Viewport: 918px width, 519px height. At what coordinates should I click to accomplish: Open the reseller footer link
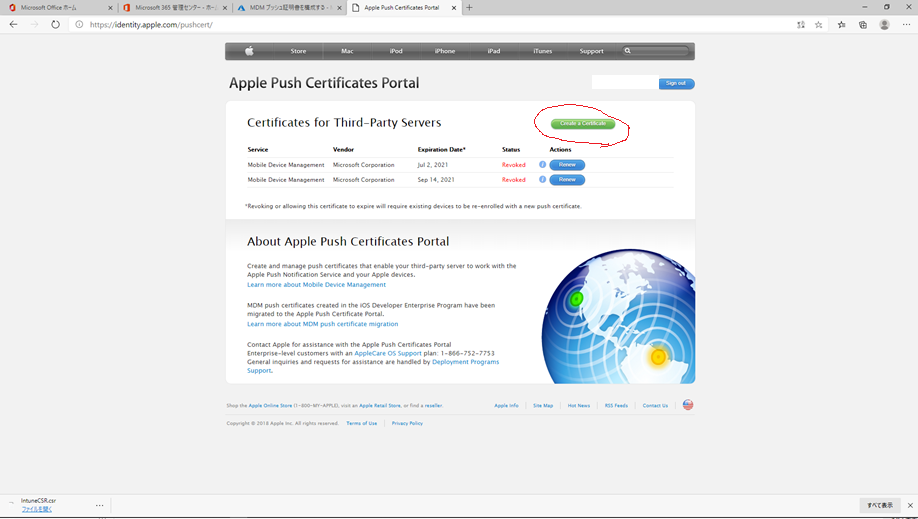(x=433, y=405)
